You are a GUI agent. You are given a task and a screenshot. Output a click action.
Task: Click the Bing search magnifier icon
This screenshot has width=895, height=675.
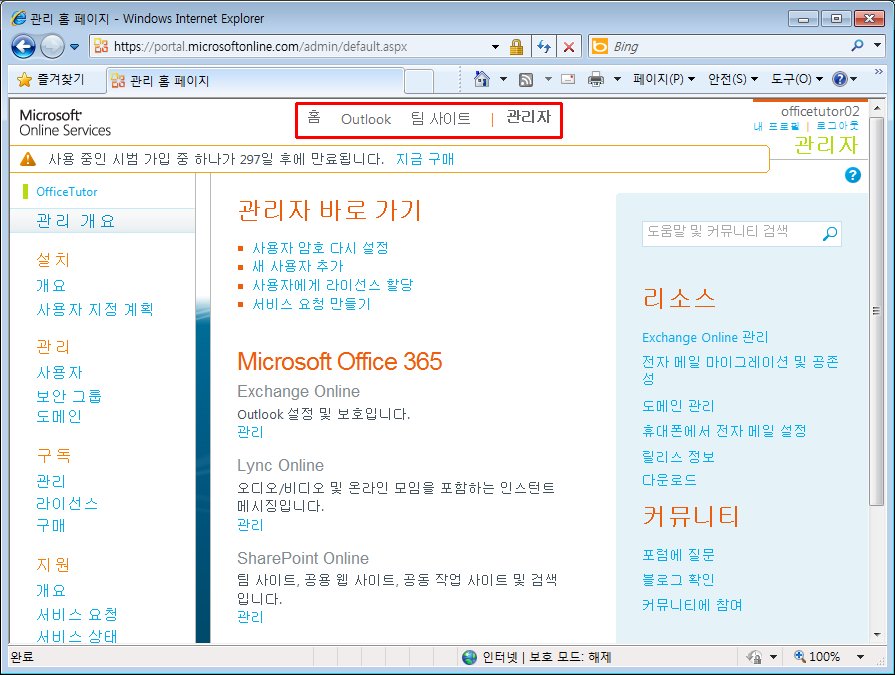coord(857,45)
